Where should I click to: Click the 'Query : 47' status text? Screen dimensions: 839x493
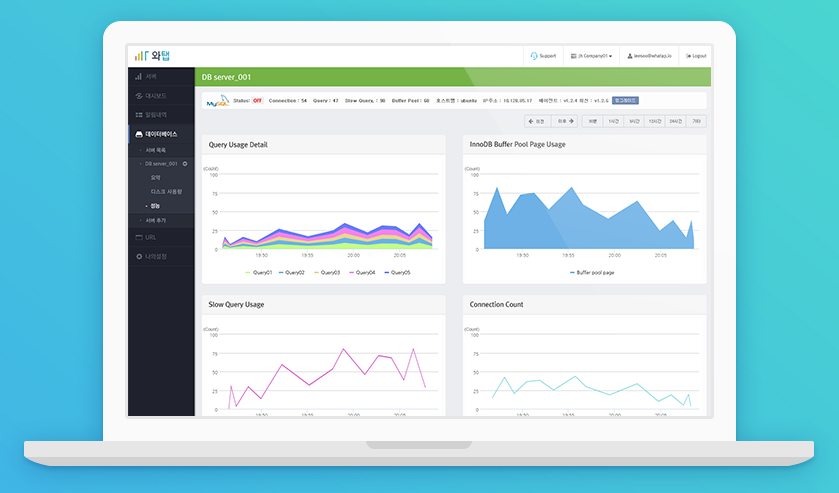click(x=325, y=101)
